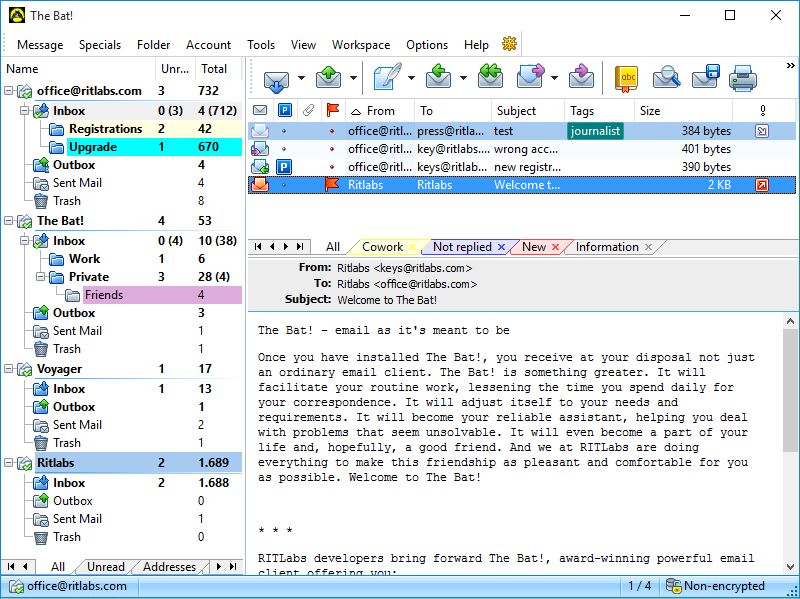The width and height of the screenshot is (800, 599).
Task: Toggle the parked column header
Action: (284, 111)
